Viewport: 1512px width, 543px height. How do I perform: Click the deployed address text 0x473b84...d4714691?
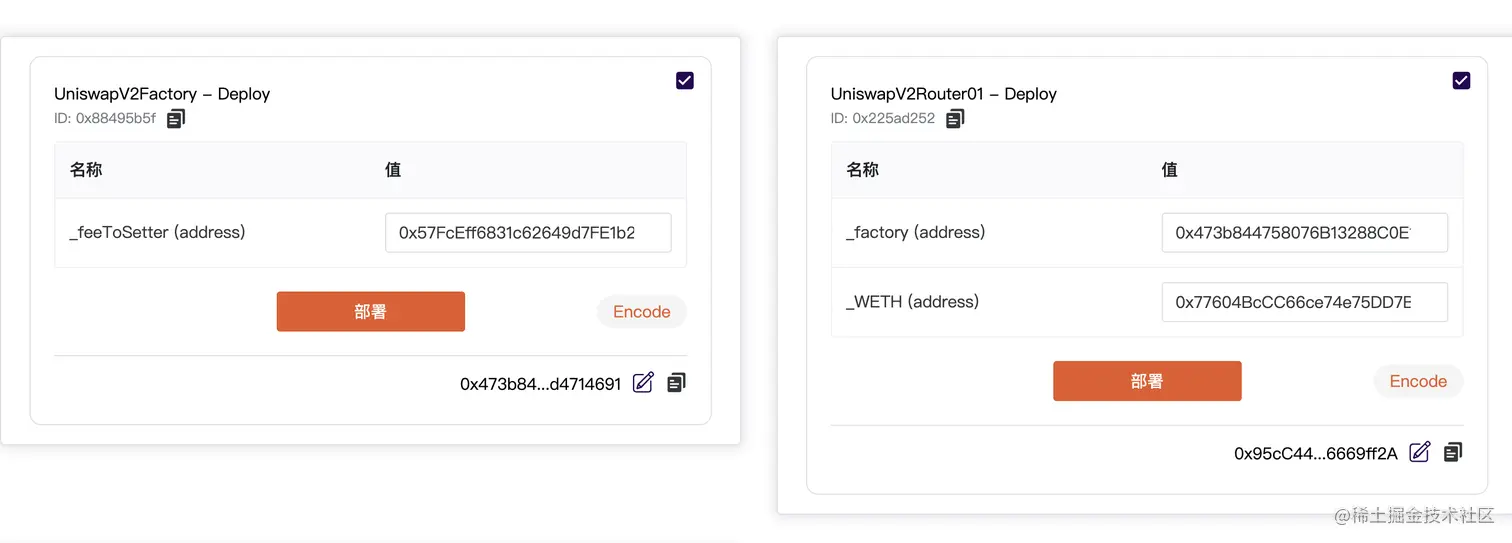540,383
